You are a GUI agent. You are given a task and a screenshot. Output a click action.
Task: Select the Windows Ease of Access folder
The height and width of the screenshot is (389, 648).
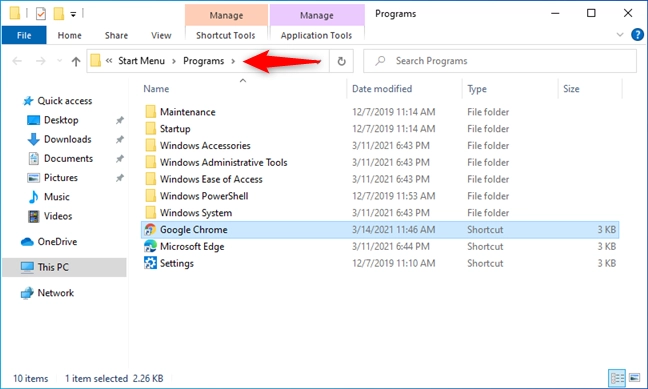click(x=211, y=179)
